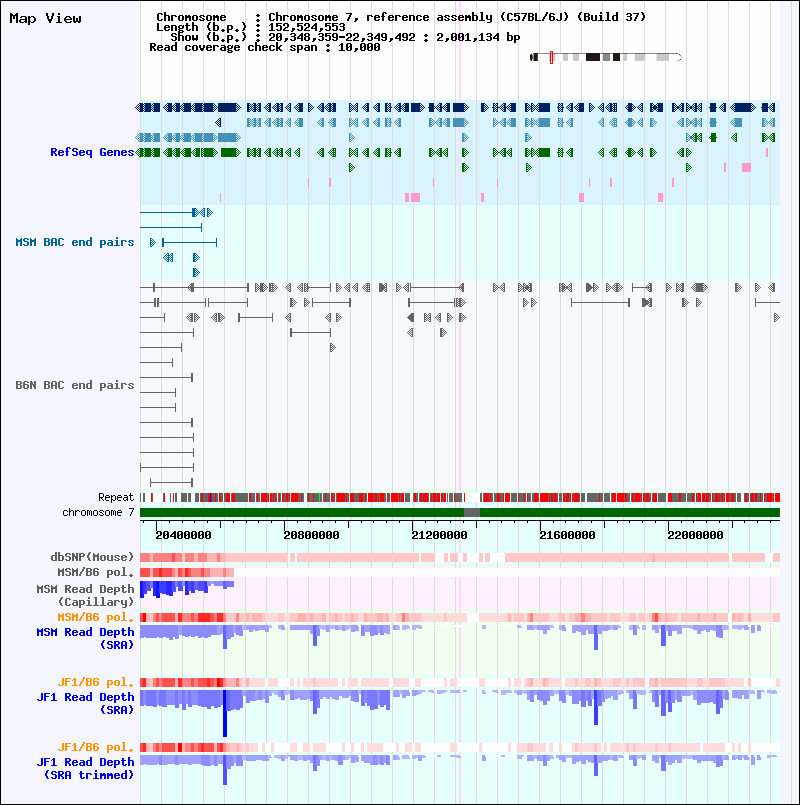Click the chromosome 7 track label
Screen dimensions: 800x805
point(98,512)
